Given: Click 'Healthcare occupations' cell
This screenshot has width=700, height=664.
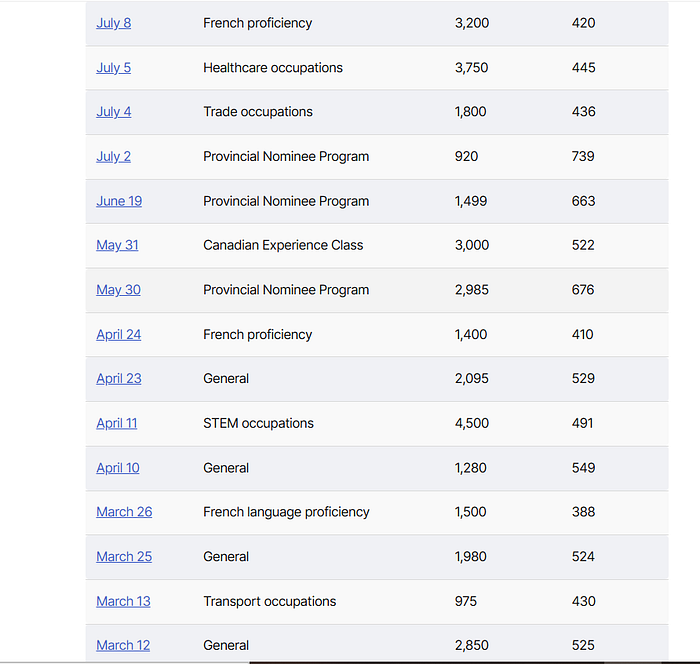Looking at the screenshot, I should tap(273, 67).
